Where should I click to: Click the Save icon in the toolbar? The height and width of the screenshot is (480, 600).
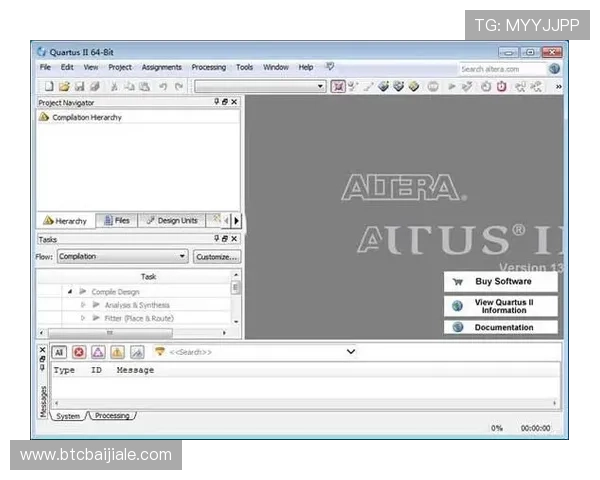point(79,87)
